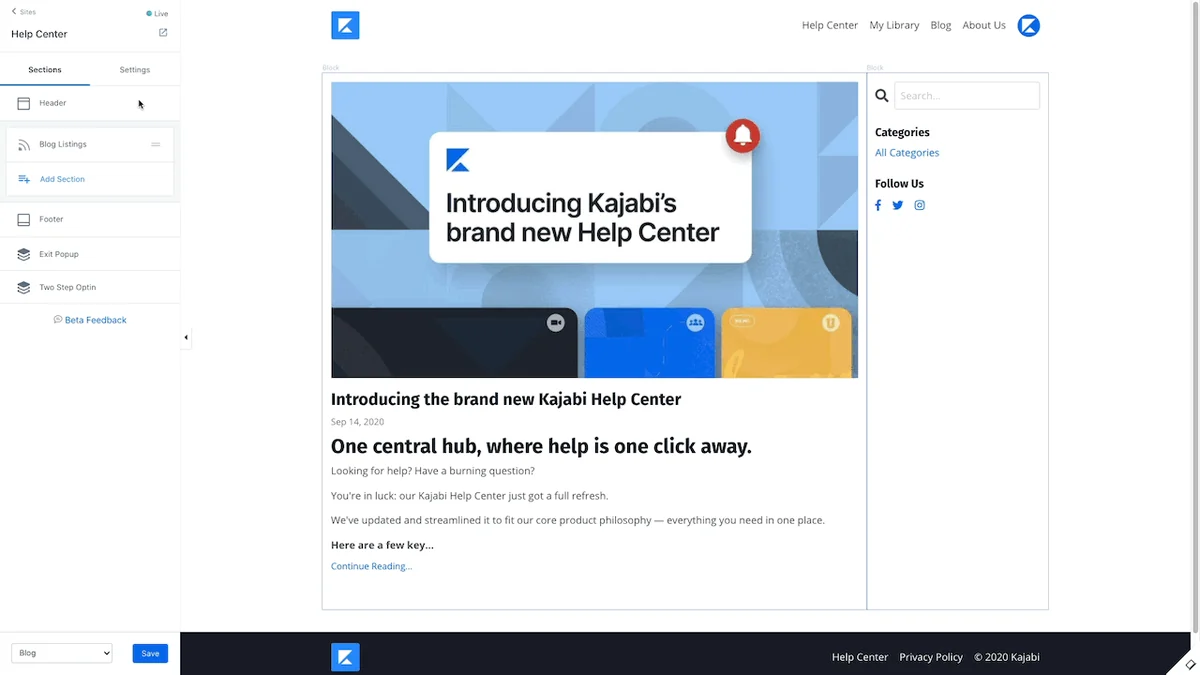The image size is (1200, 675).
Task: Click the Follow Us sidebar heading
Action: pyautogui.click(x=899, y=184)
